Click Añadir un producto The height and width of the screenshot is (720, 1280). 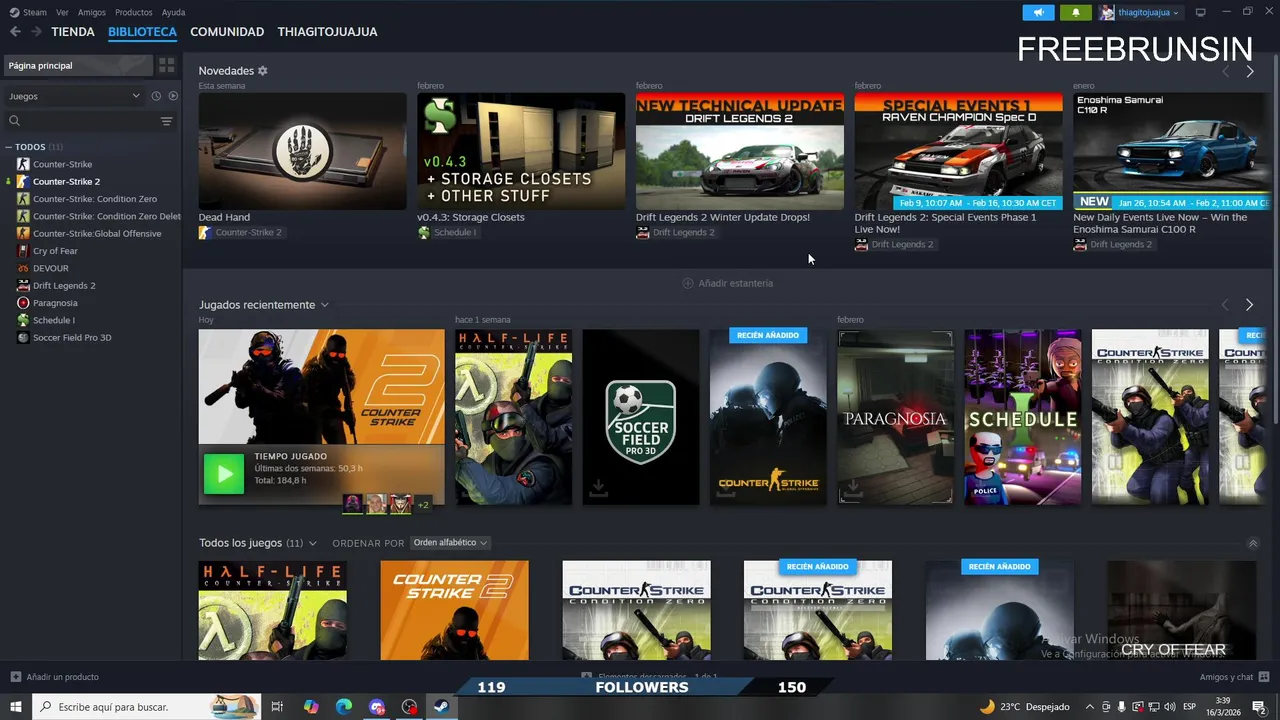(x=54, y=677)
